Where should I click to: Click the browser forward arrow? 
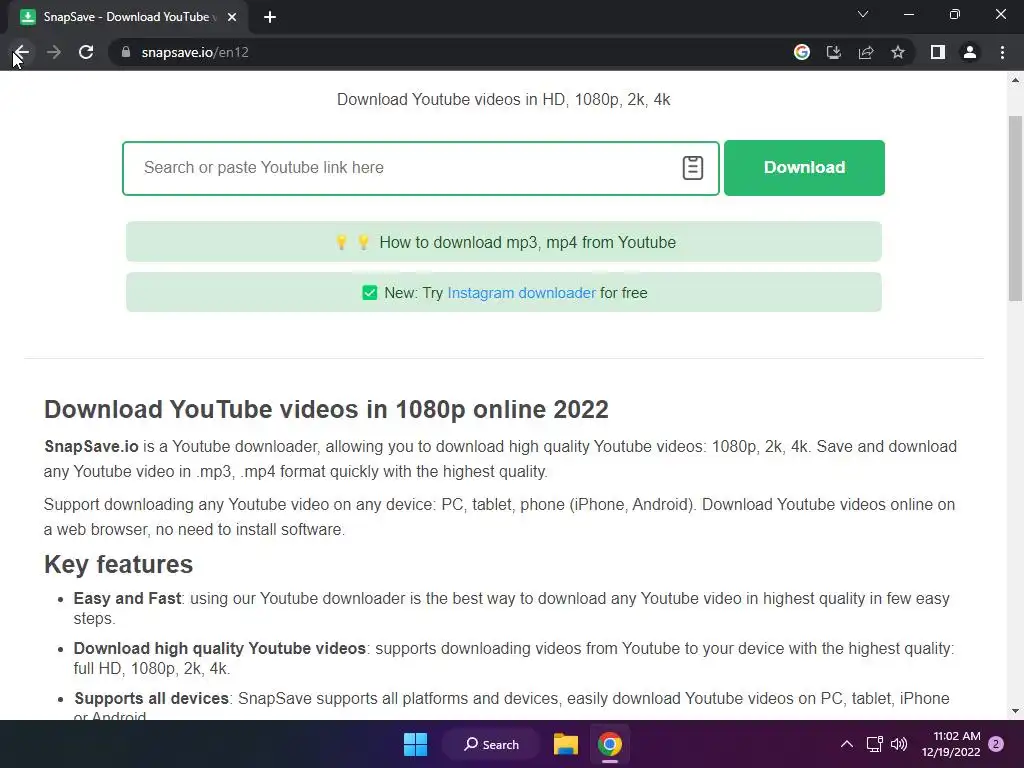click(54, 52)
